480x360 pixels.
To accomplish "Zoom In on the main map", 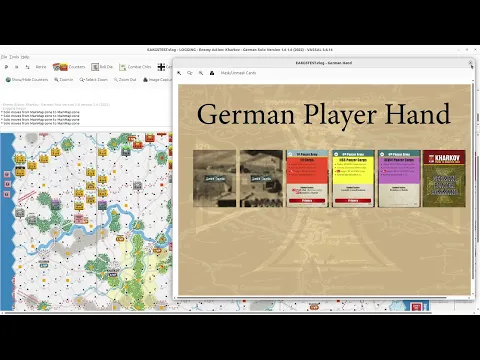I will pos(64,80).
